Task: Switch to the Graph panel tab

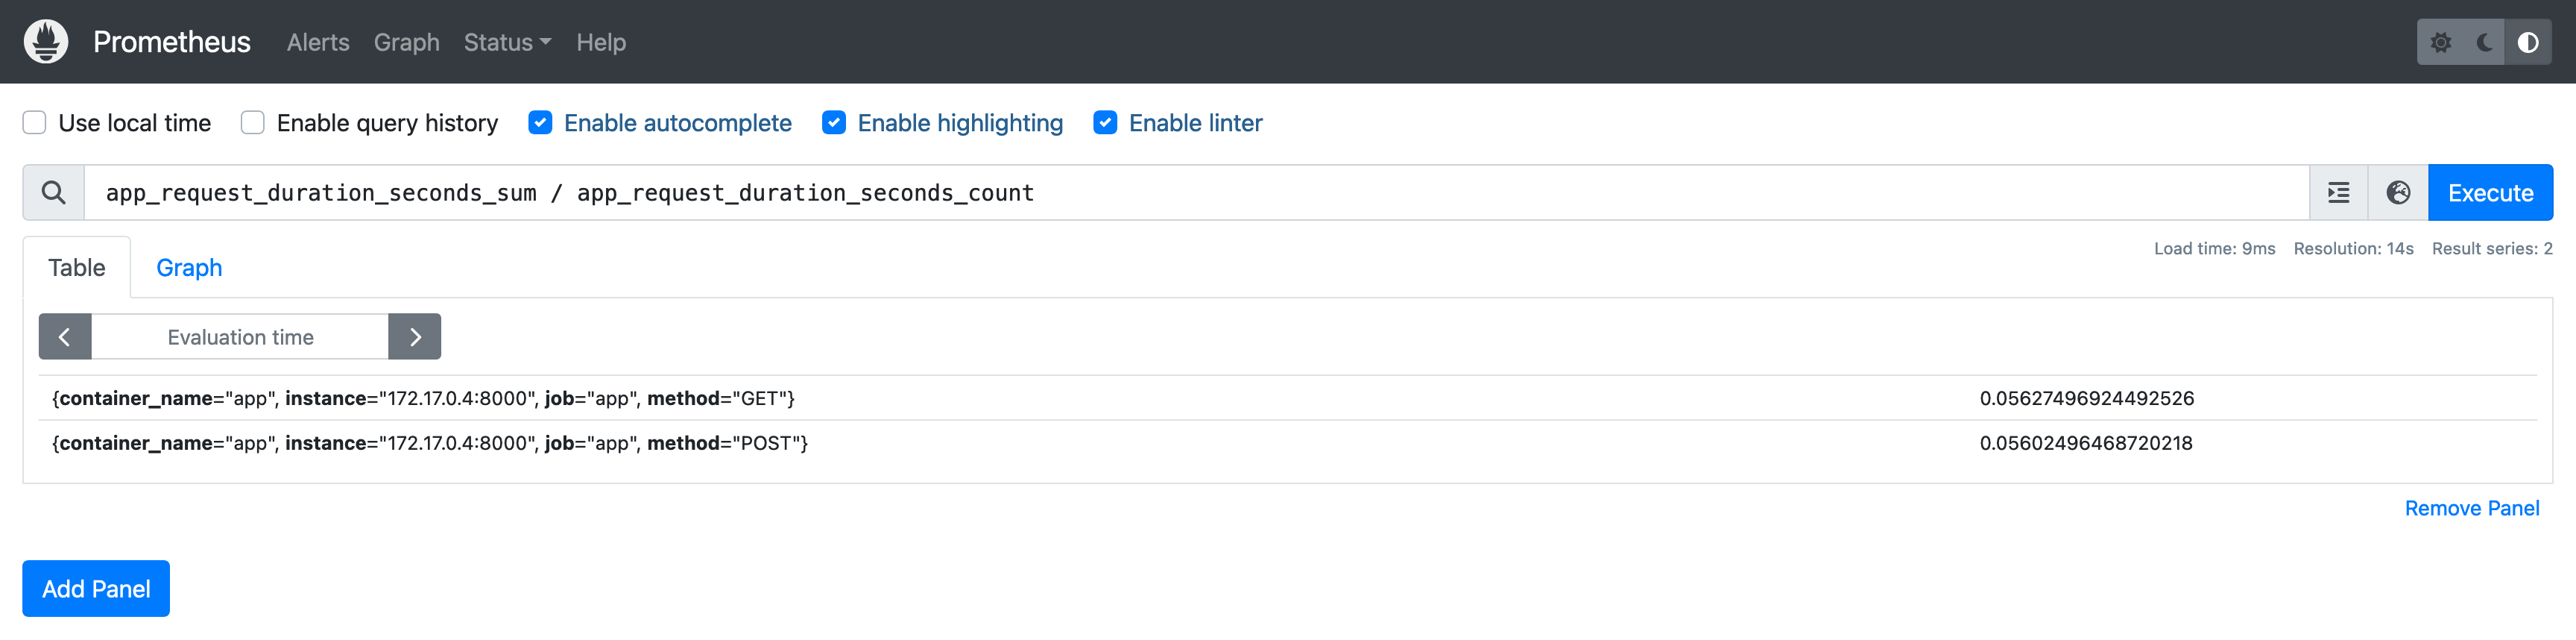Action: (189, 267)
